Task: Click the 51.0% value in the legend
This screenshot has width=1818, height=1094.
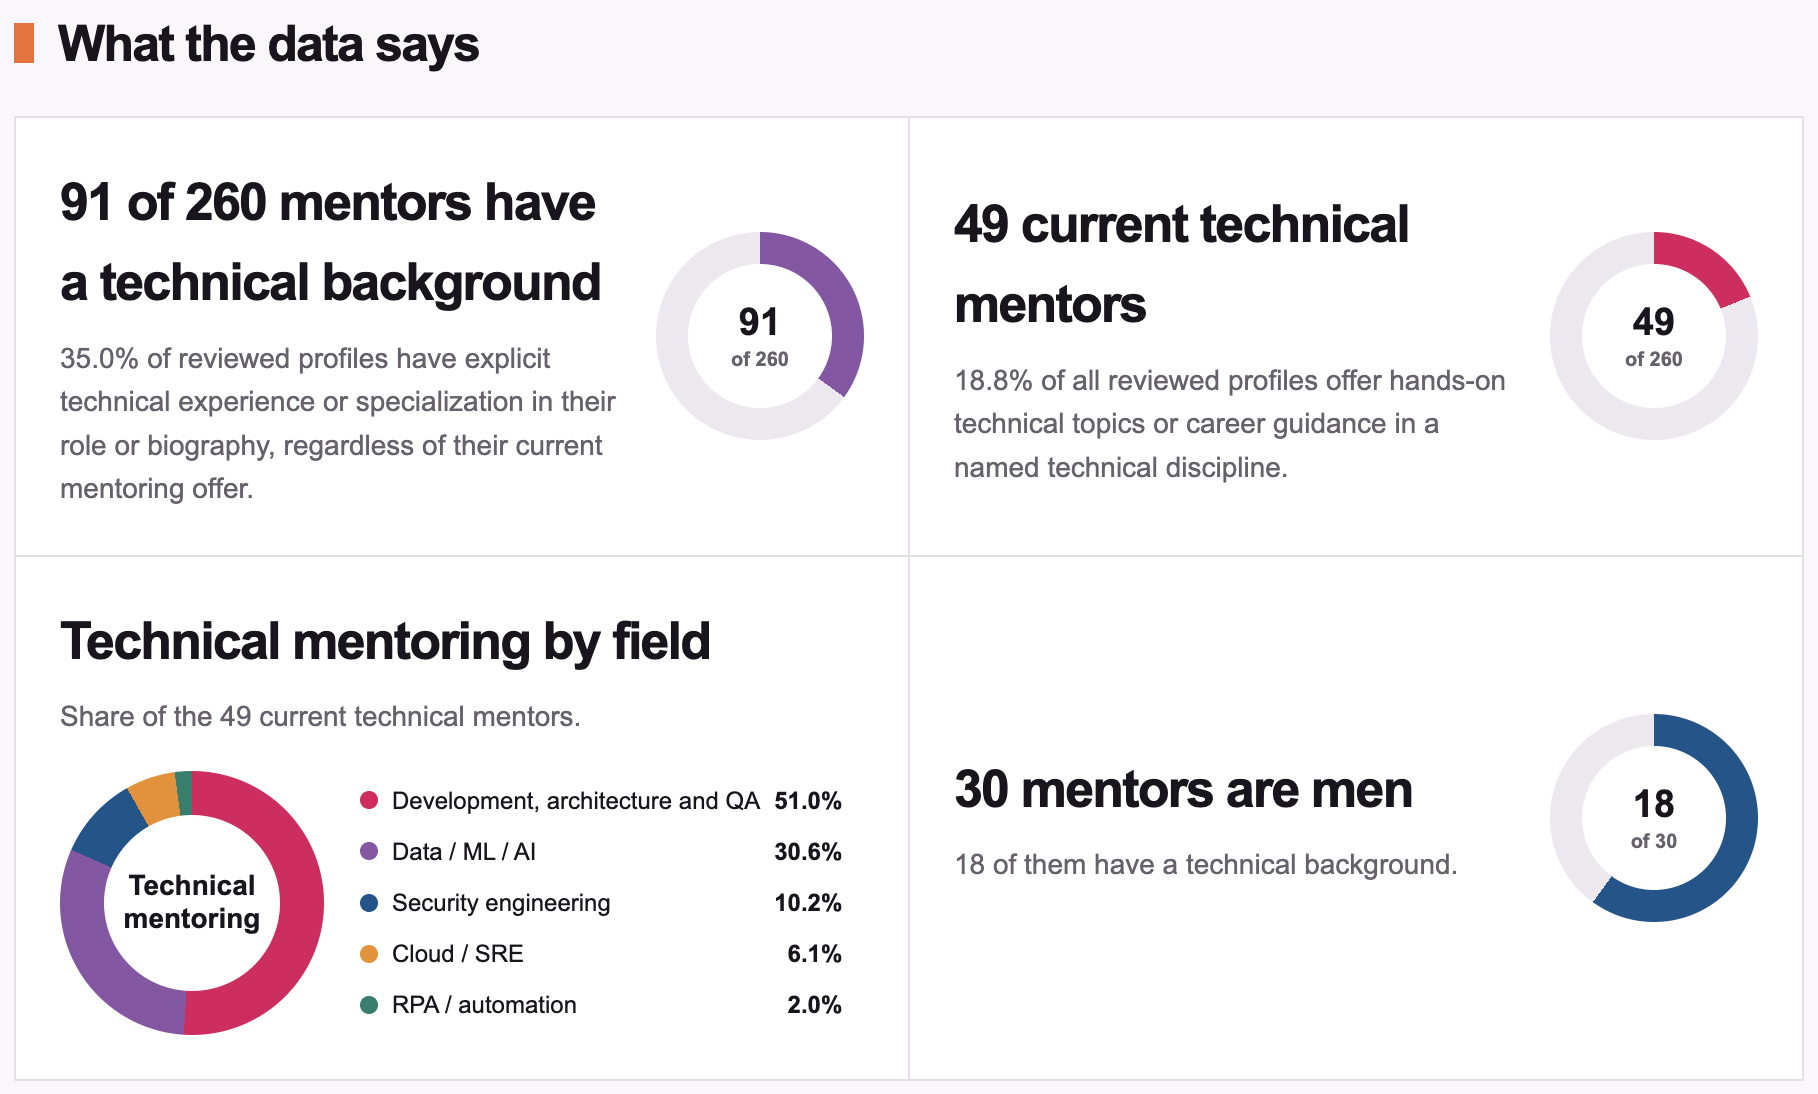Action: coord(808,801)
